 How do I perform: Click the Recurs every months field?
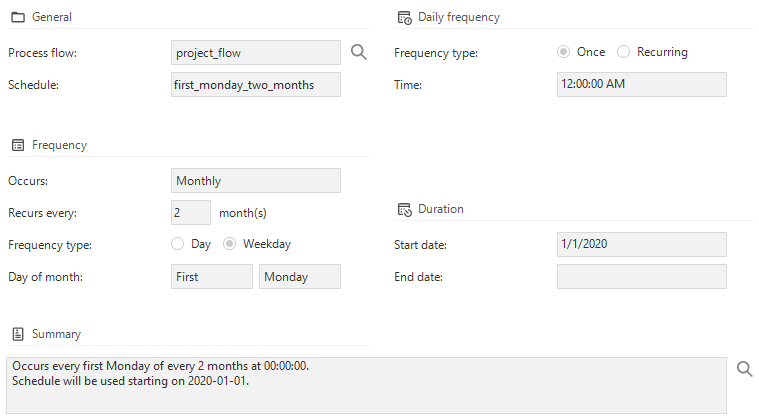191,213
